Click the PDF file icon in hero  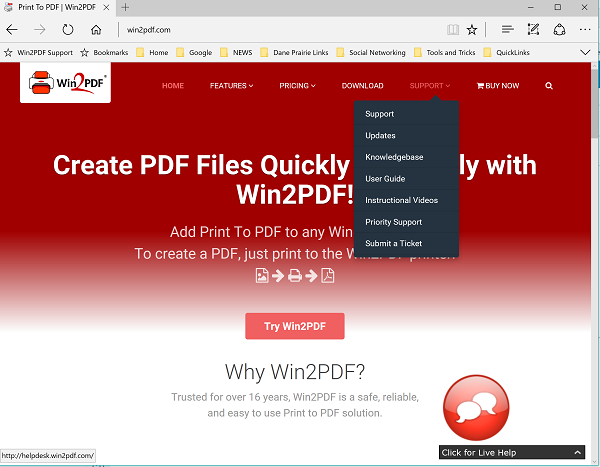tap(328, 276)
